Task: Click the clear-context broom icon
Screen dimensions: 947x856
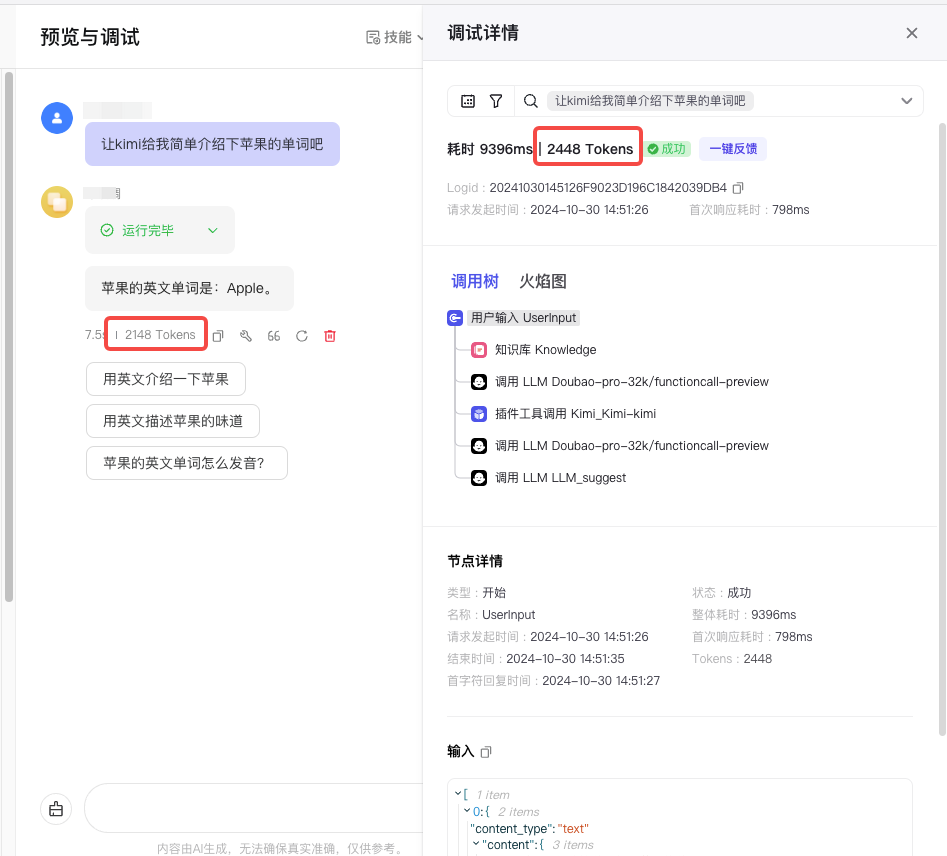Action: (x=56, y=809)
